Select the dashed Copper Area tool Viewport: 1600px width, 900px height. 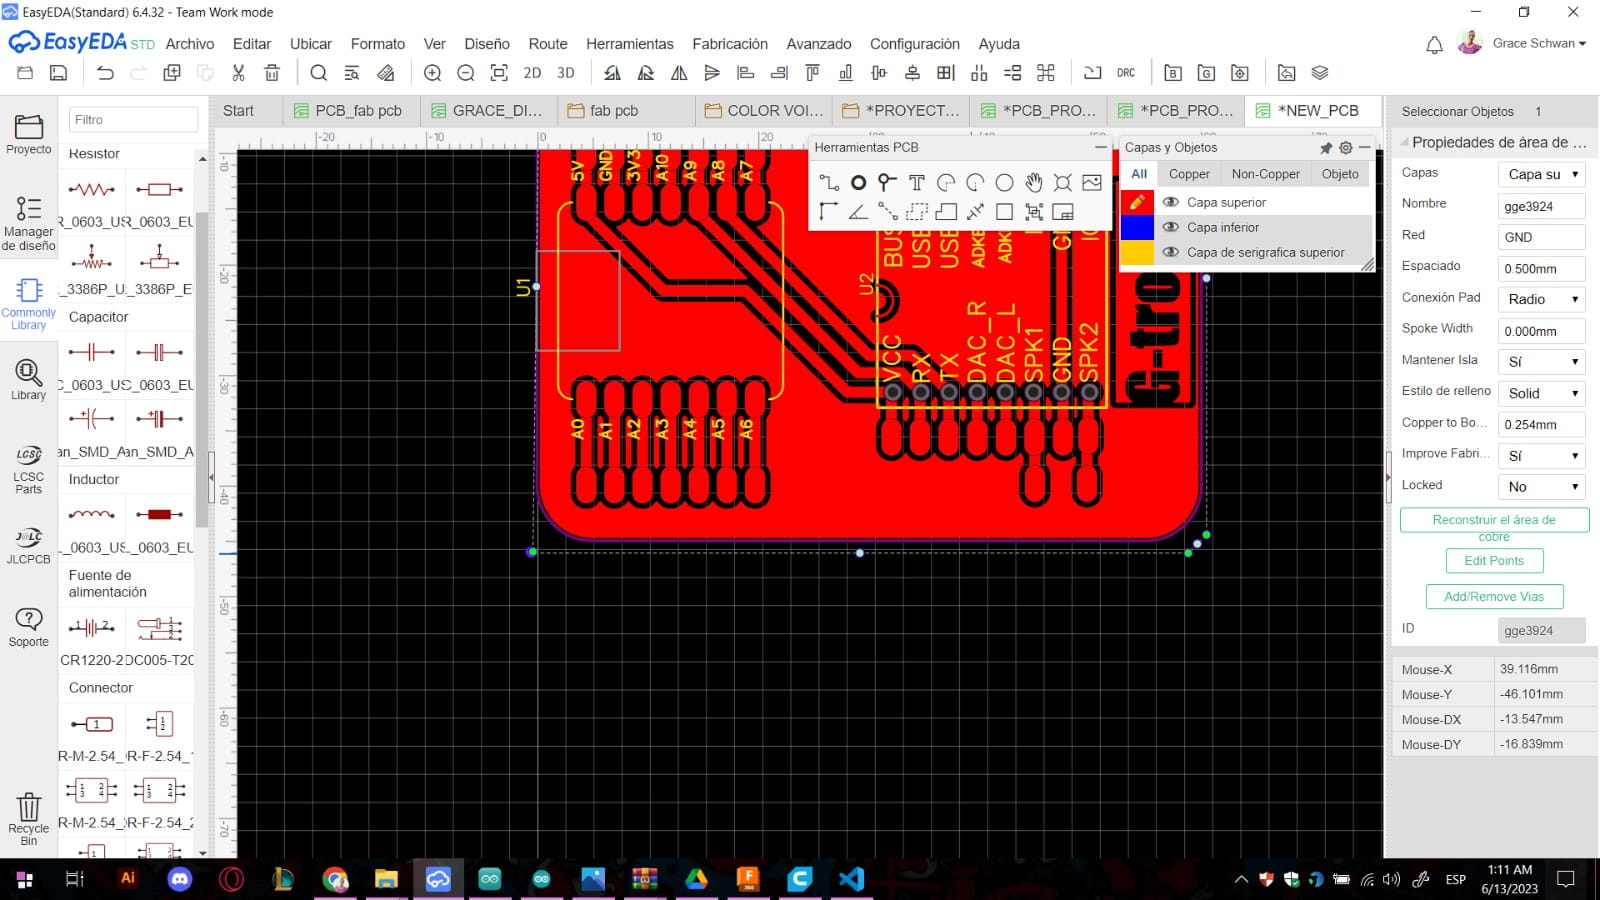point(916,211)
